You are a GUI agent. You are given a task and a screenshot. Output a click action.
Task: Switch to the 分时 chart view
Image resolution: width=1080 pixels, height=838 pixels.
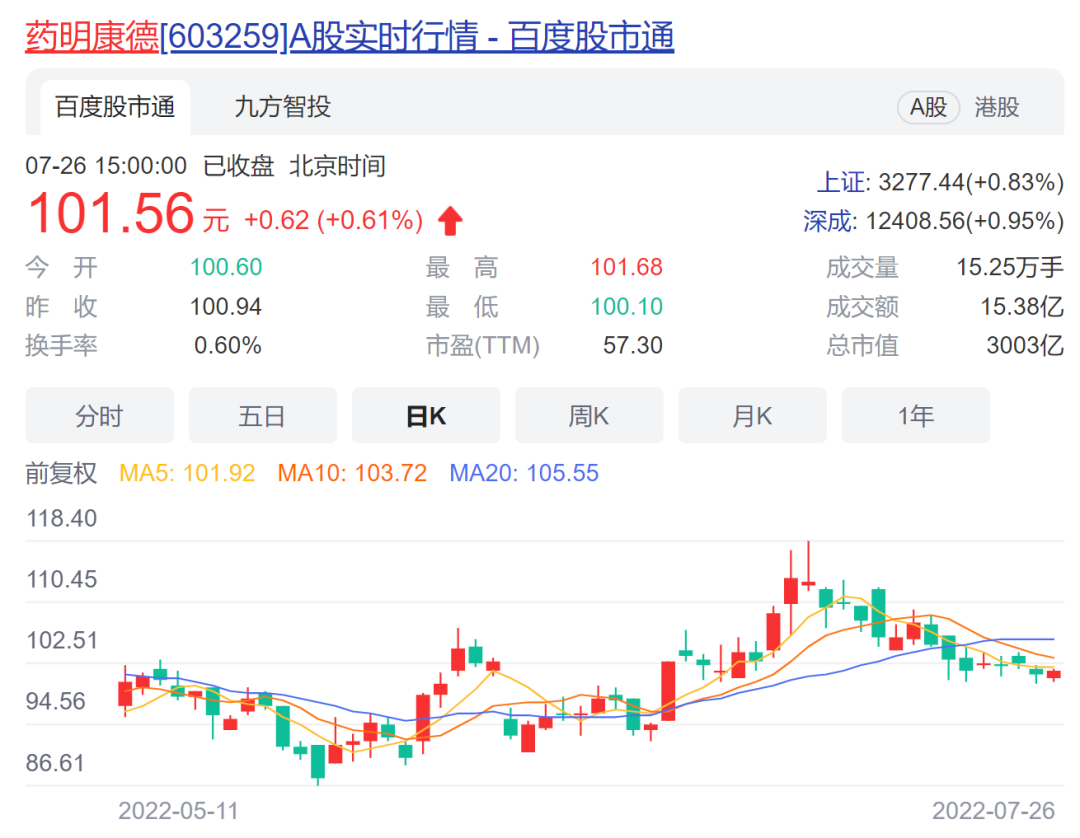click(99, 415)
